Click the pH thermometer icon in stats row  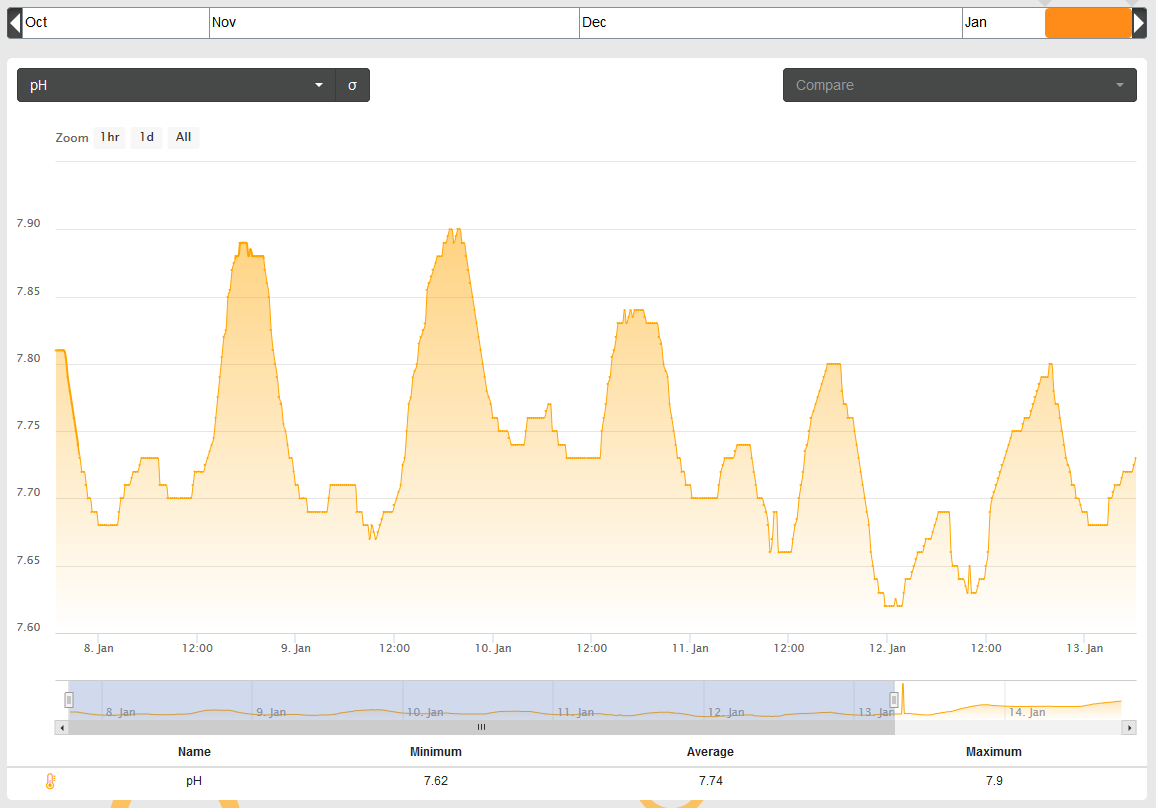(x=50, y=781)
